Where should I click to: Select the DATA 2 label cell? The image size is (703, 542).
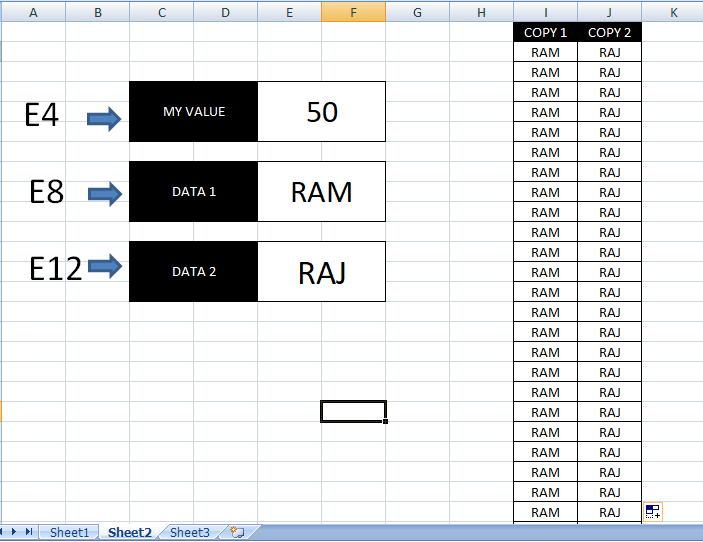click(x=194, y=271)
